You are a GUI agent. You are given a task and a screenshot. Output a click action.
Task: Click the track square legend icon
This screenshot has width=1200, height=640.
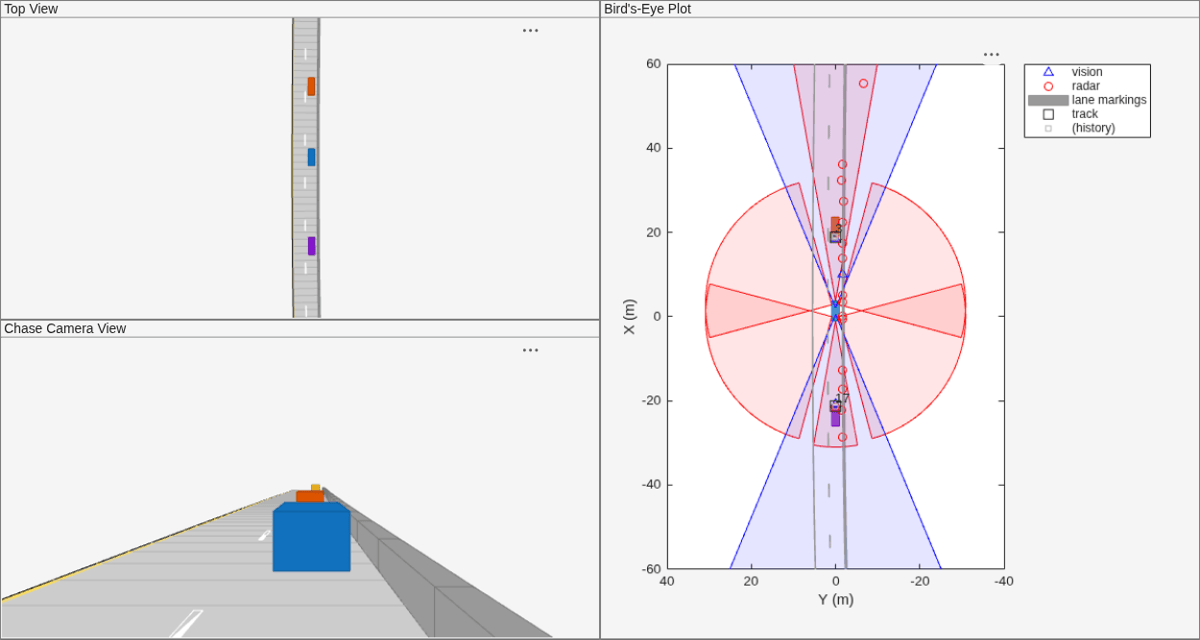(x=1048, y=114)
